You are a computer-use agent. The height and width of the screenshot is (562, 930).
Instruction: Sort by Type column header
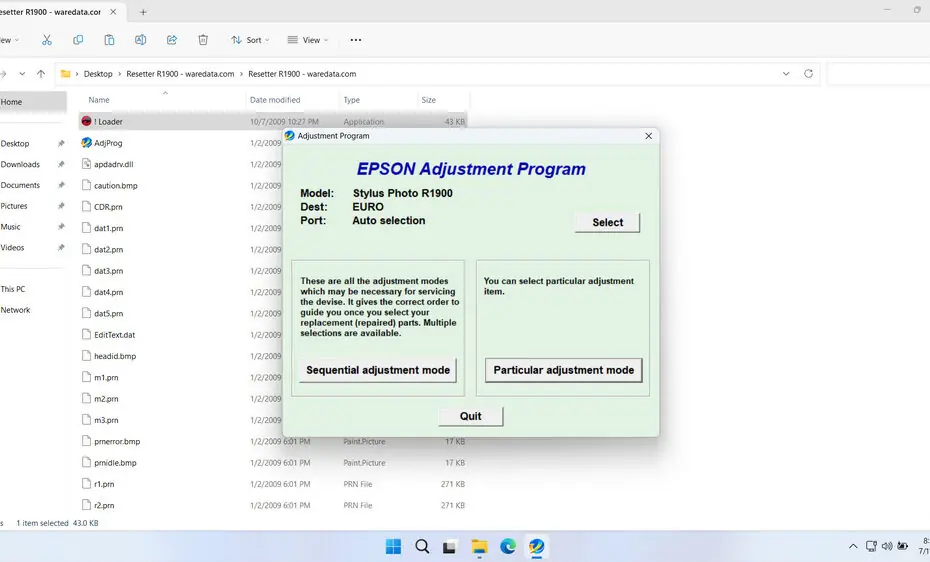pos(352,100)
